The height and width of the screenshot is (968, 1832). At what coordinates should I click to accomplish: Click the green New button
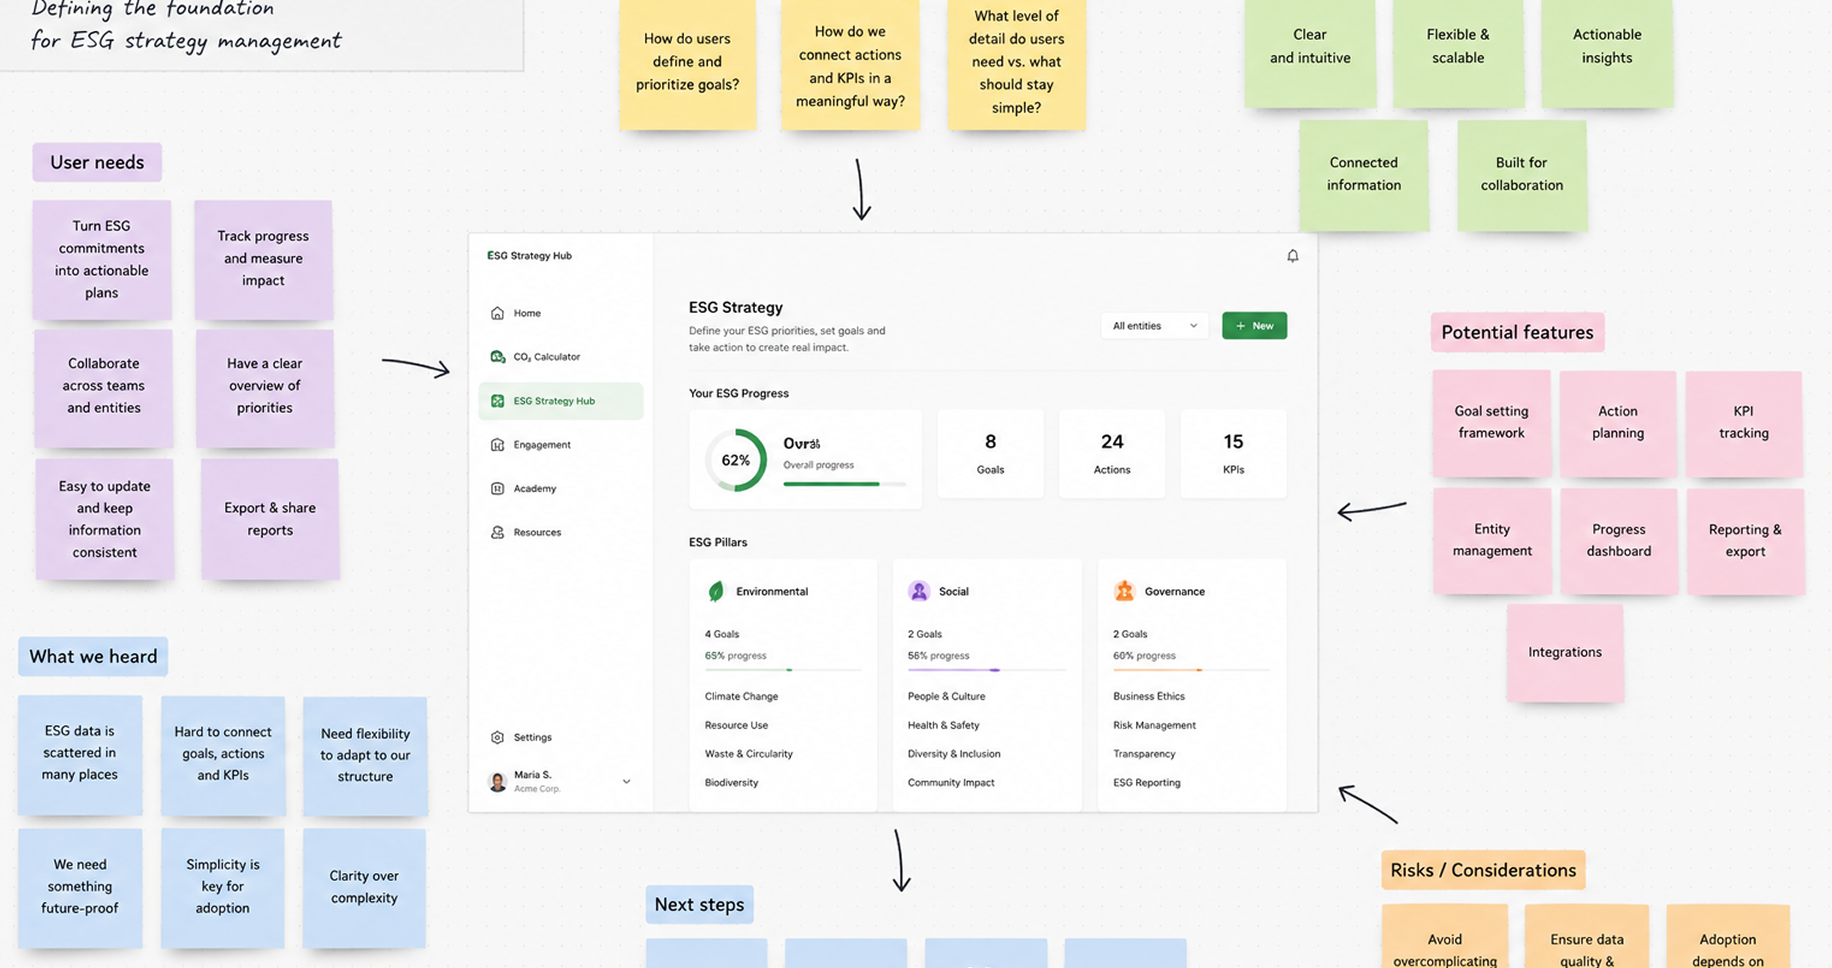[1254, 326]
